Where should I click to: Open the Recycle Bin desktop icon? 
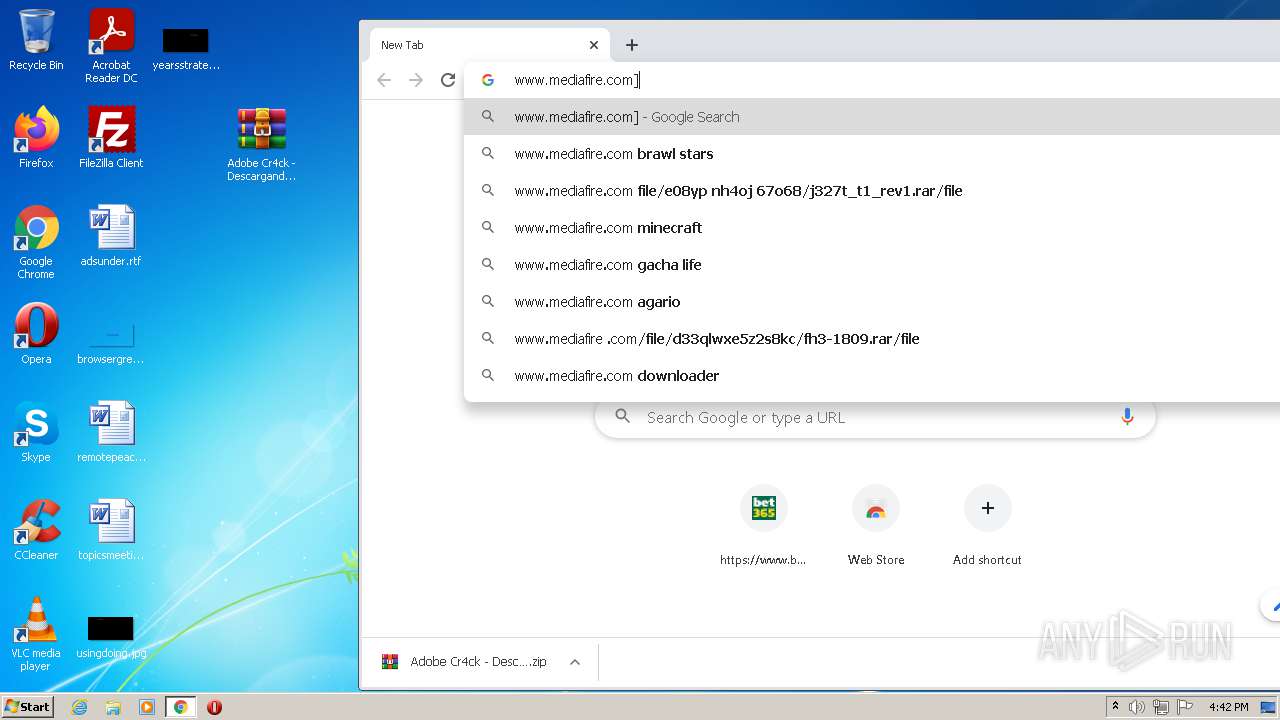pos(36,40)
